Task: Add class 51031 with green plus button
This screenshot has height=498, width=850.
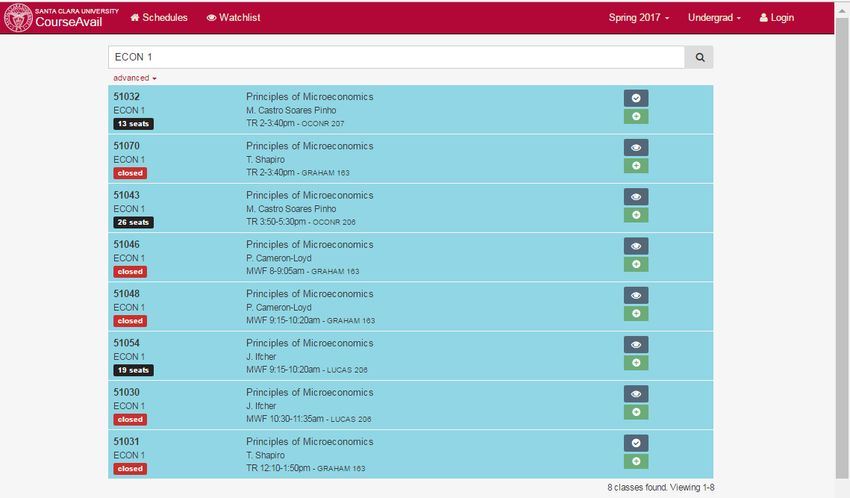Action: click(636, 462)
